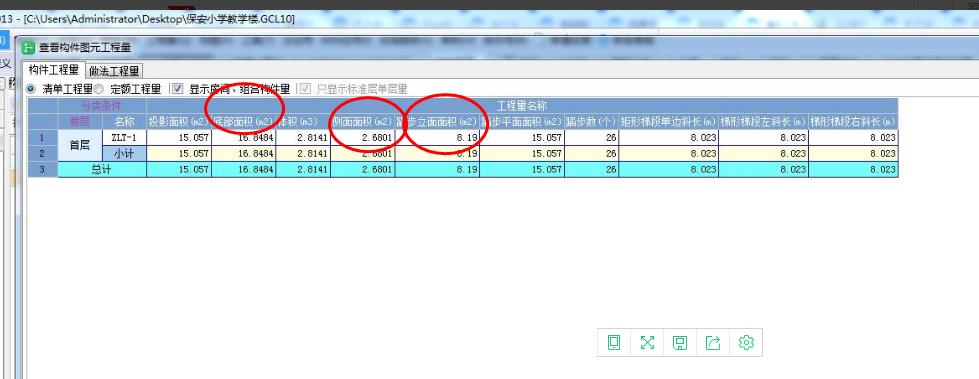Click 踏步数 value 26 in 小计 row
The height and width of the screenshot is (379, 979).
[592, 154]
